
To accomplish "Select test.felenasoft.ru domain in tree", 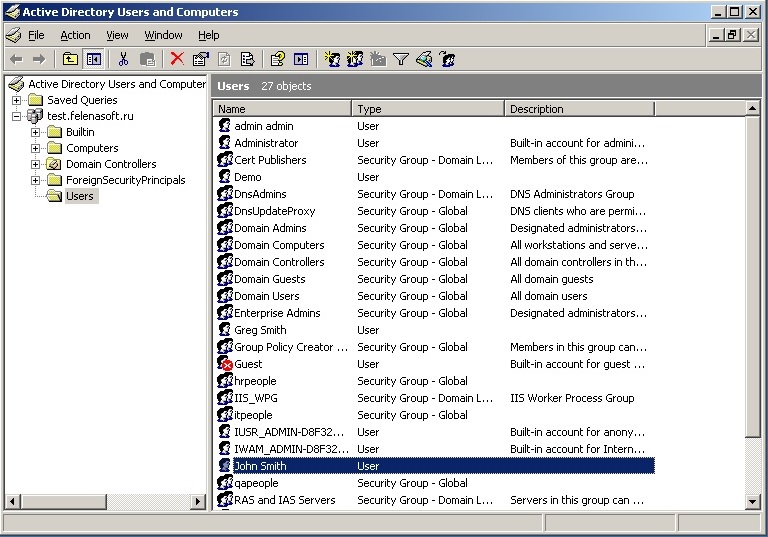I will coord(90,116).
